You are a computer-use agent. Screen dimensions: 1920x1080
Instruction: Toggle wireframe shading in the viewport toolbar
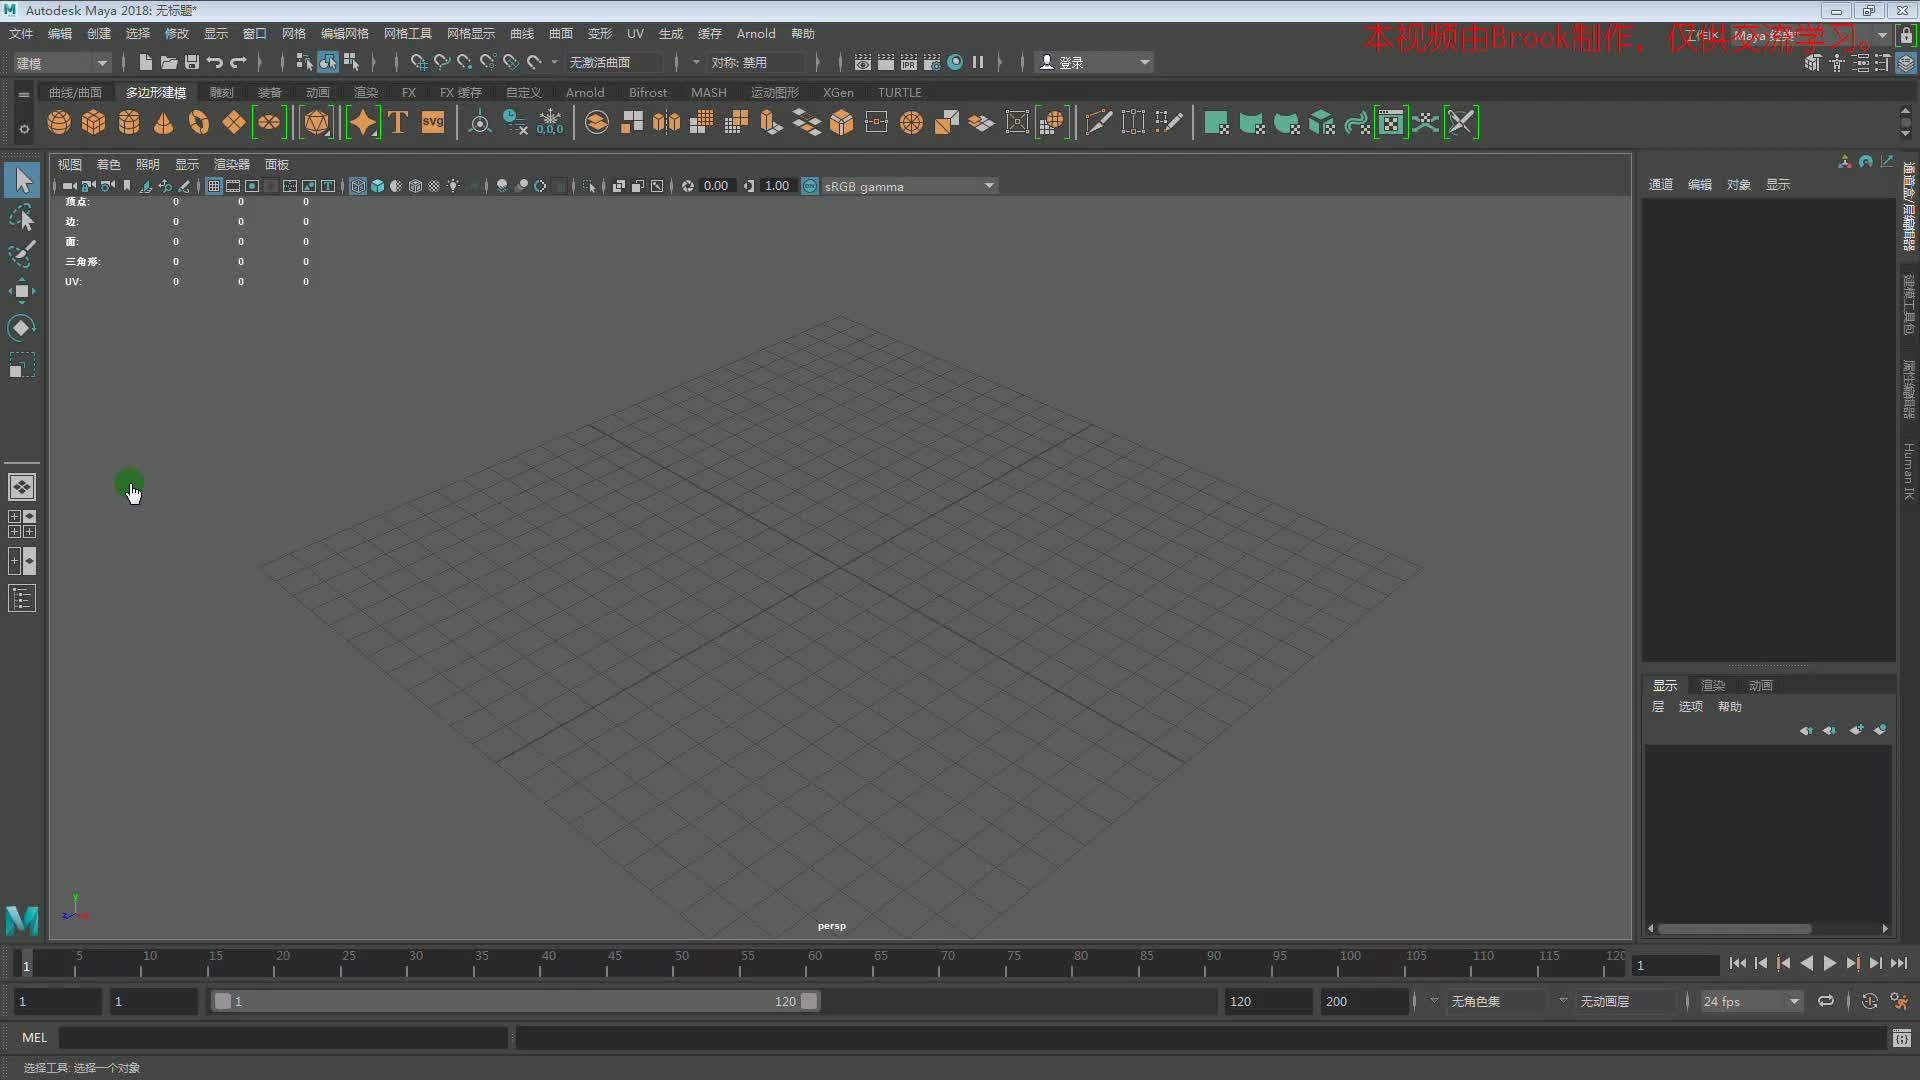tap(358, 186)
